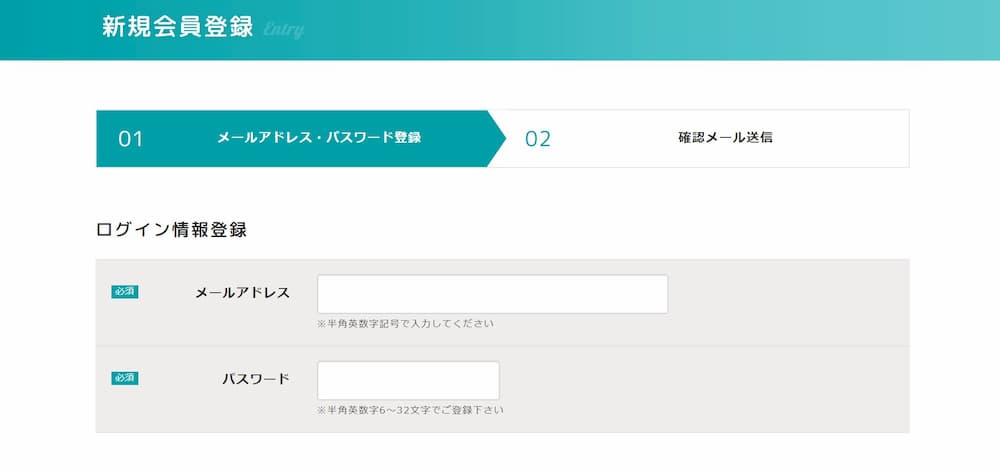
Task: Click the メールアドレス field label
Action: (x=242, y=293)
